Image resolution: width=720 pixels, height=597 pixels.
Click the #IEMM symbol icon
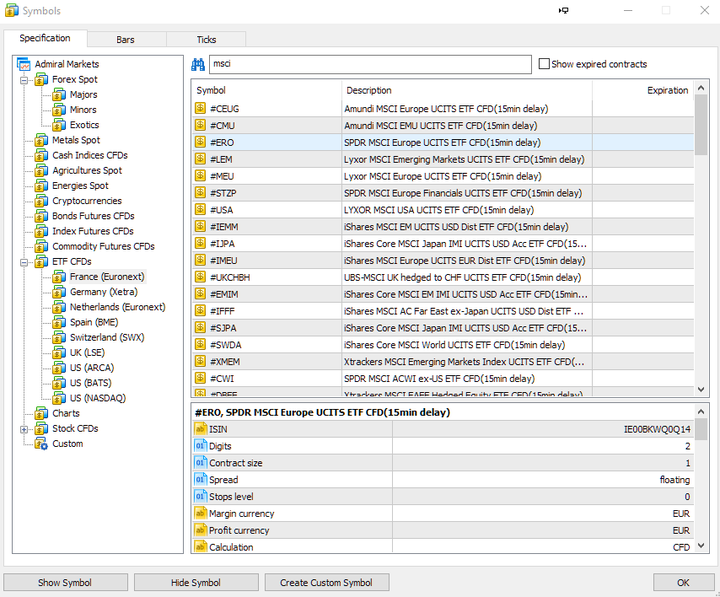(200, 226)
